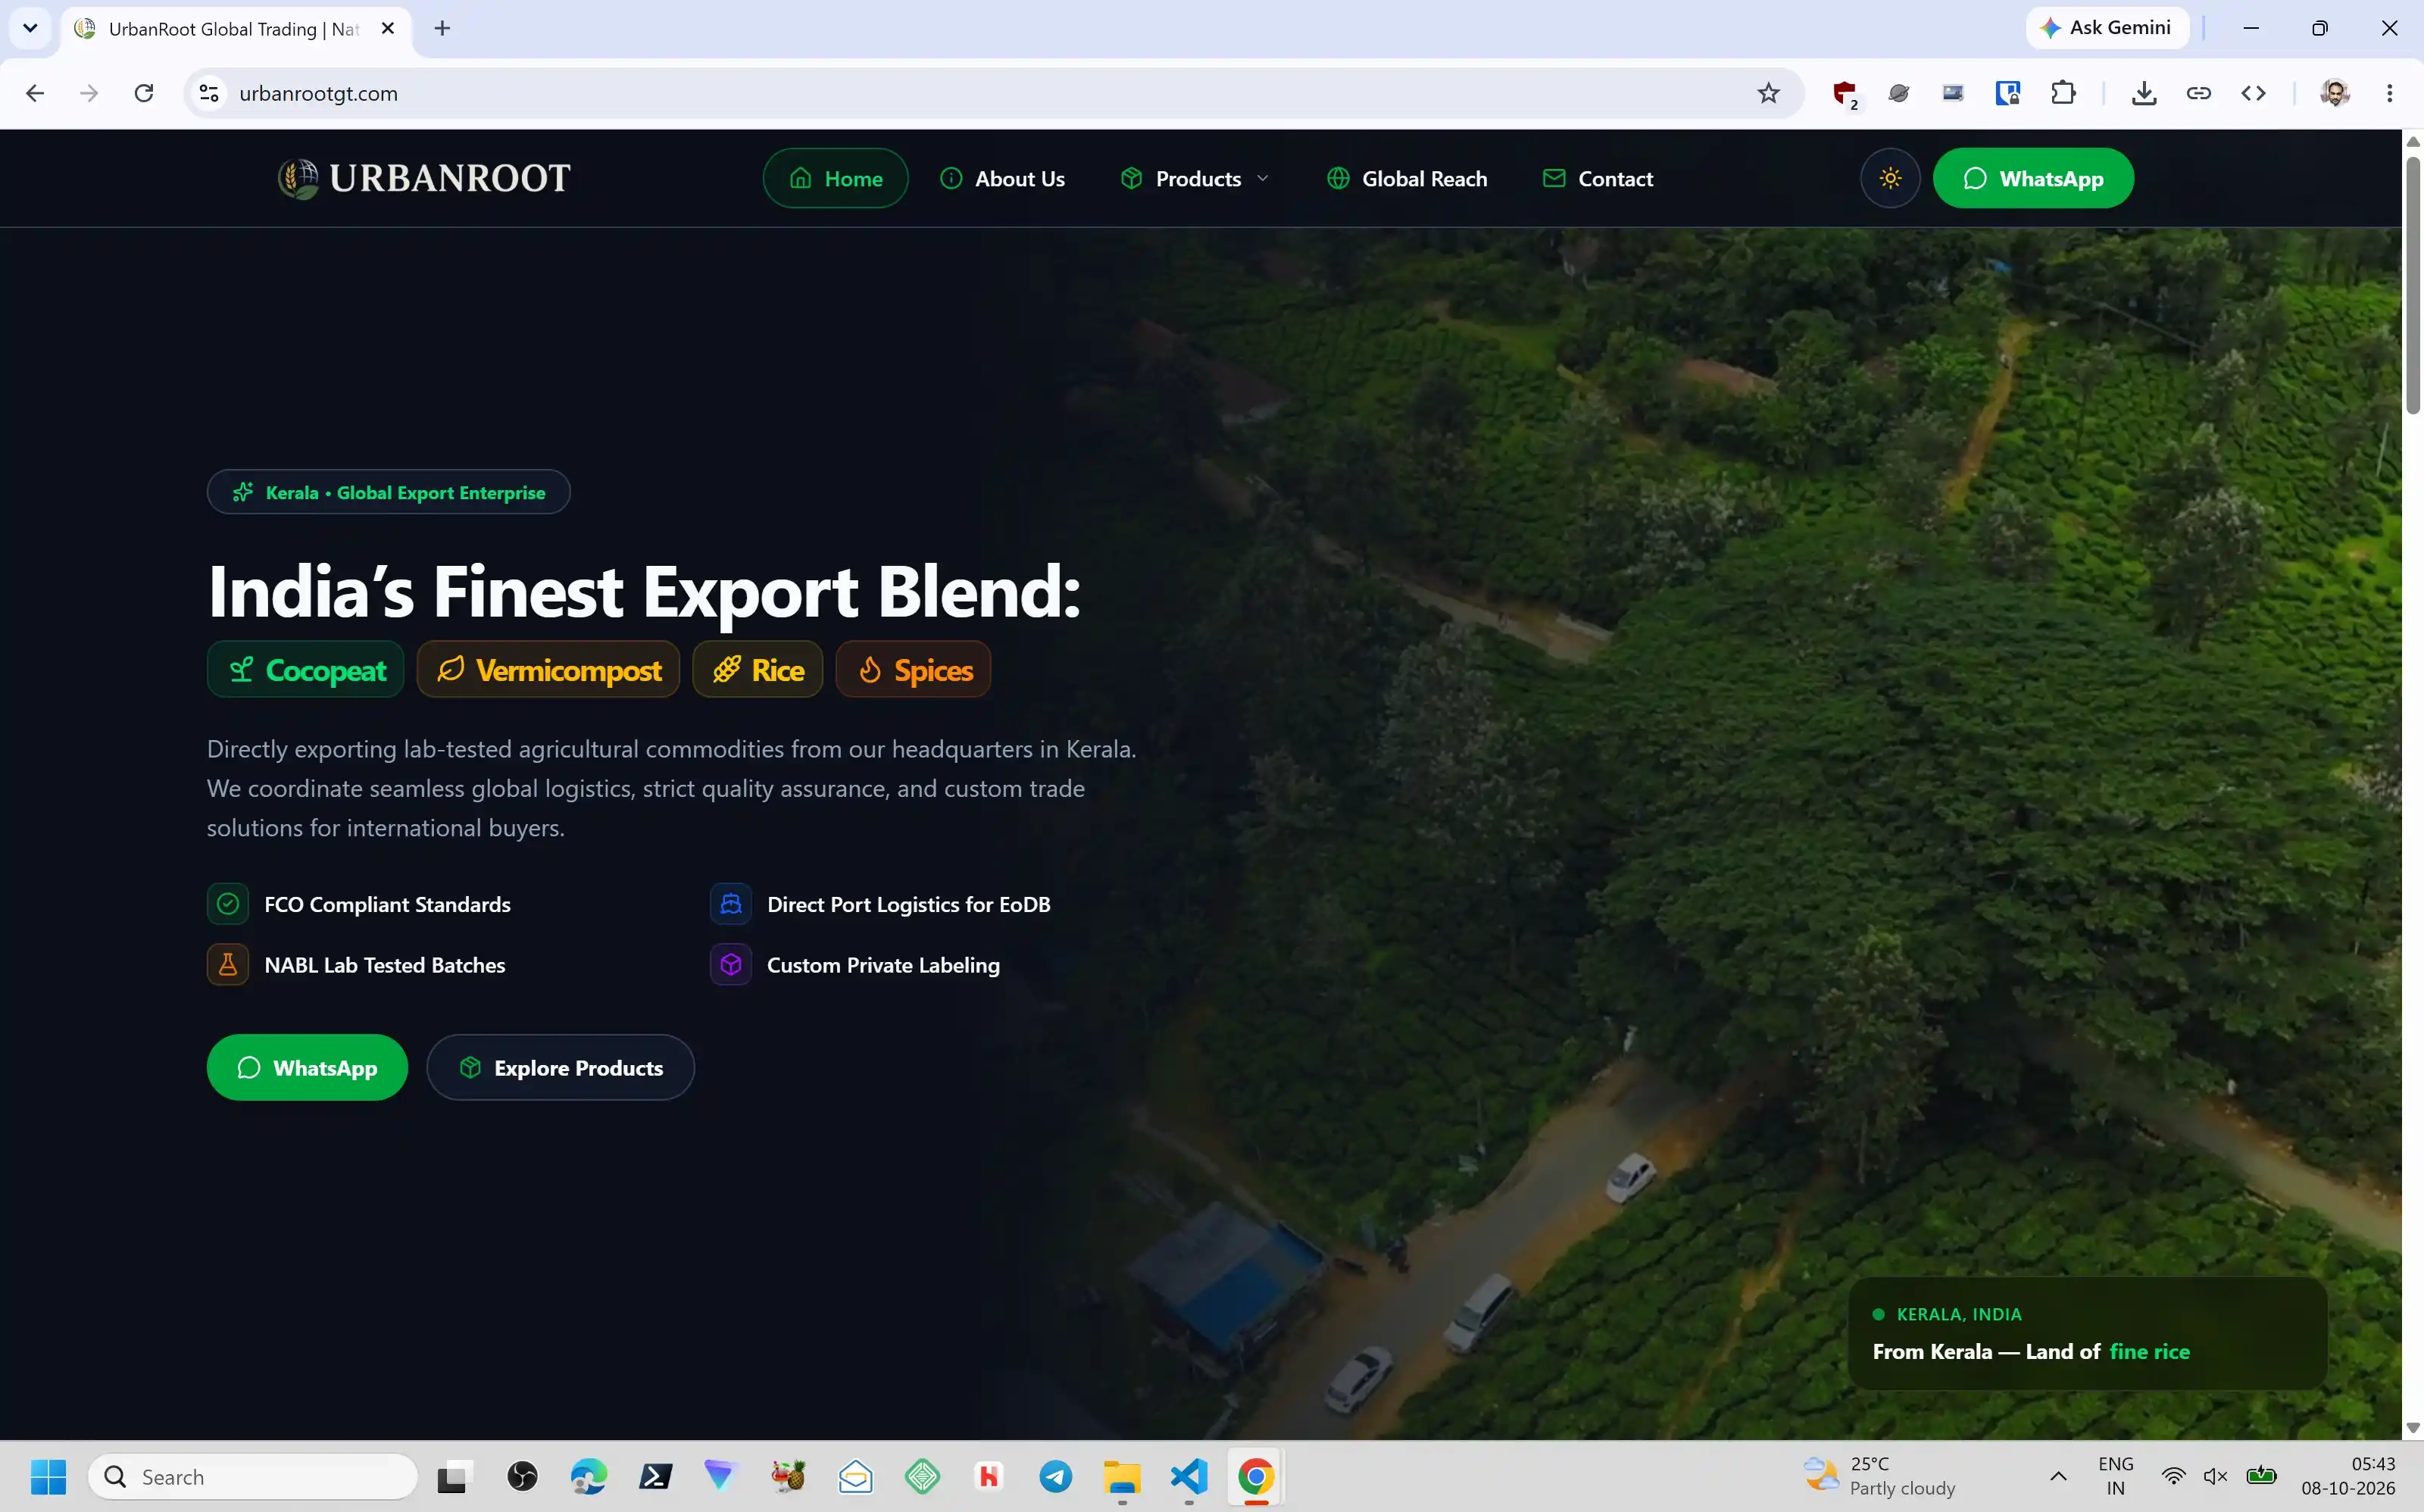Open the weather widget showing 25°C
Viewport: 2424px width, 1512px height.
(1880, 1476)
